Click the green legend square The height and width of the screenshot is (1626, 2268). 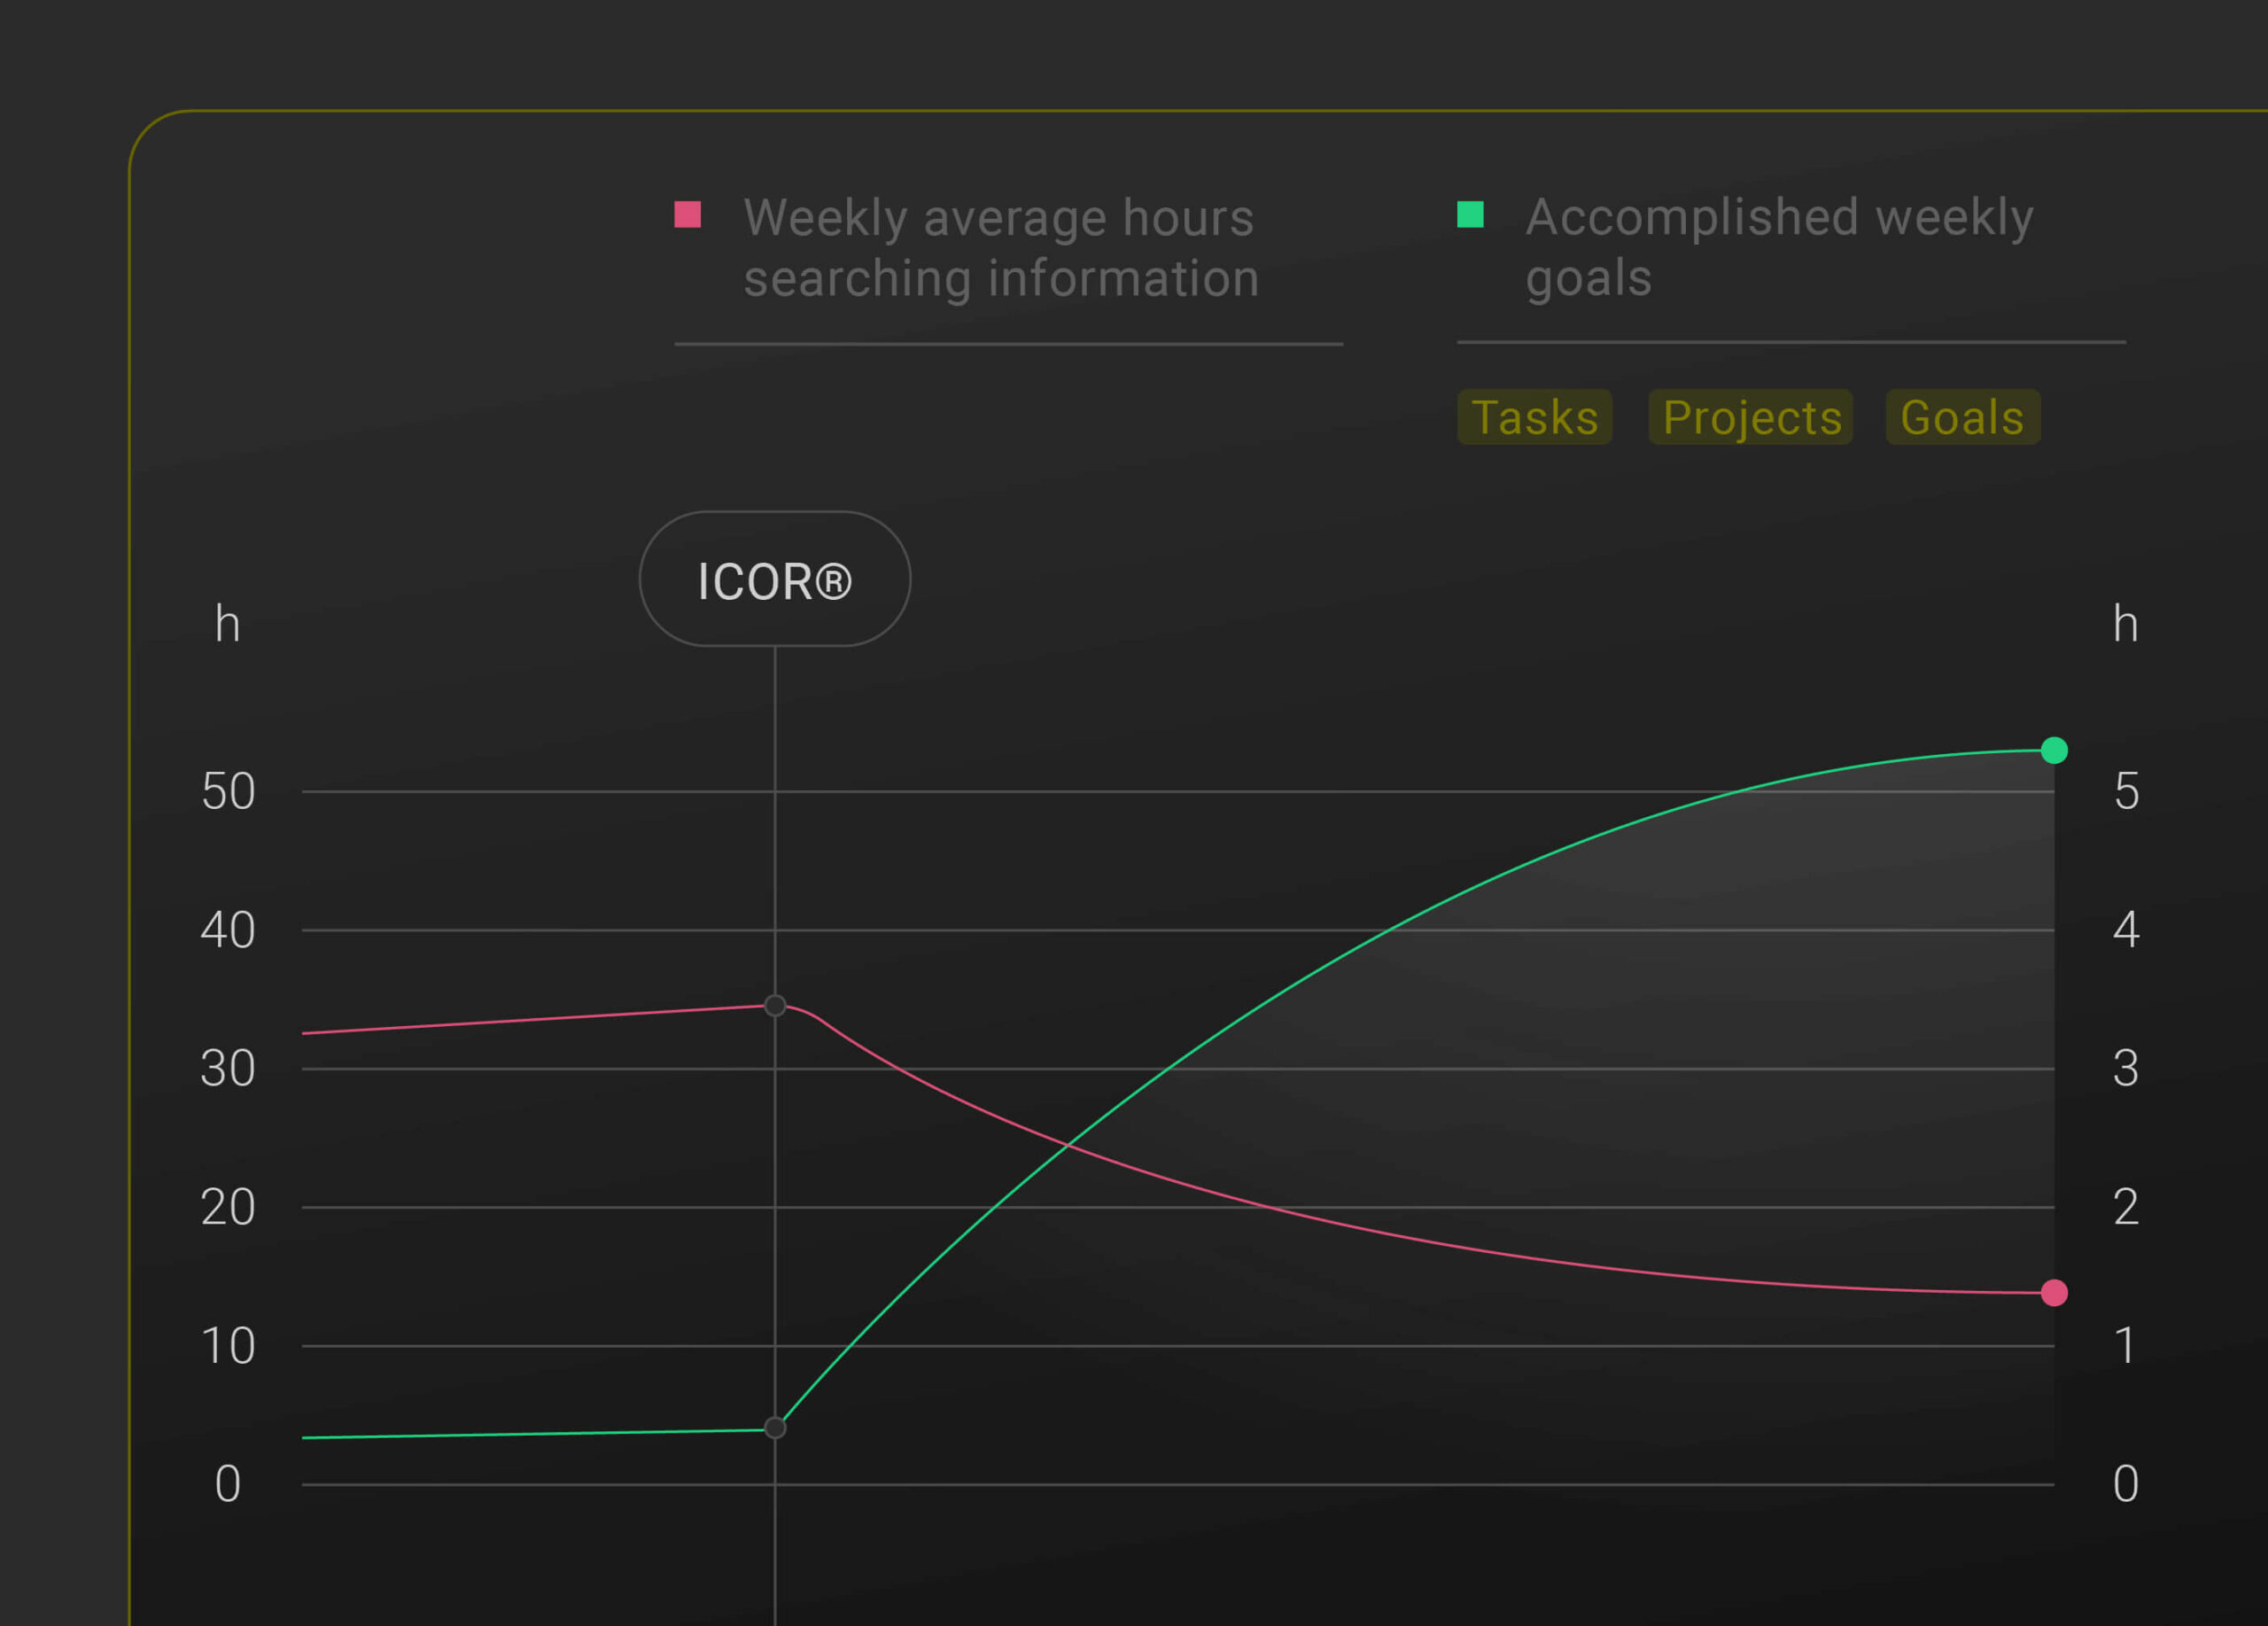pyautogui.click(x=1469, y=214)
